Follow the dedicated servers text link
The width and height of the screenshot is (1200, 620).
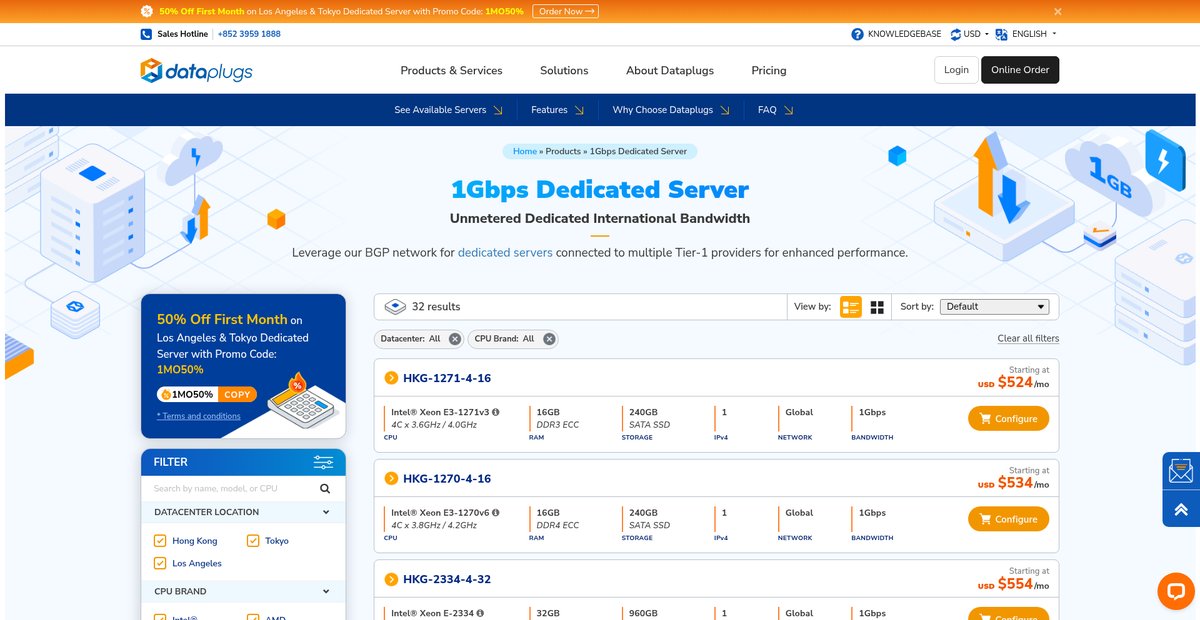pos(505,253)
